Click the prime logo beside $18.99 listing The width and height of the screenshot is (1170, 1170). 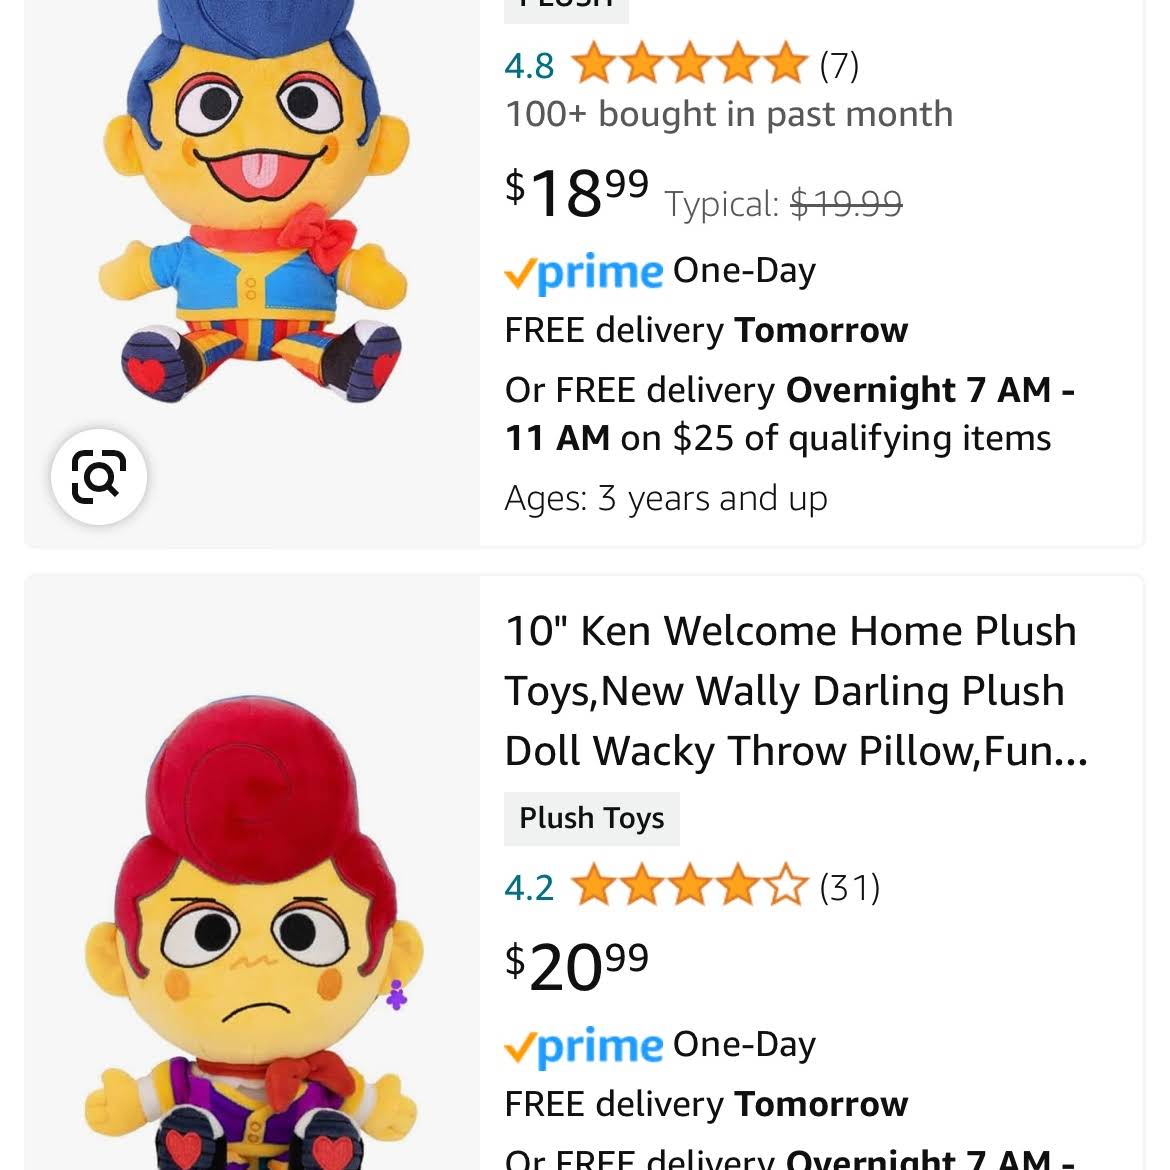tap(584, 272)
